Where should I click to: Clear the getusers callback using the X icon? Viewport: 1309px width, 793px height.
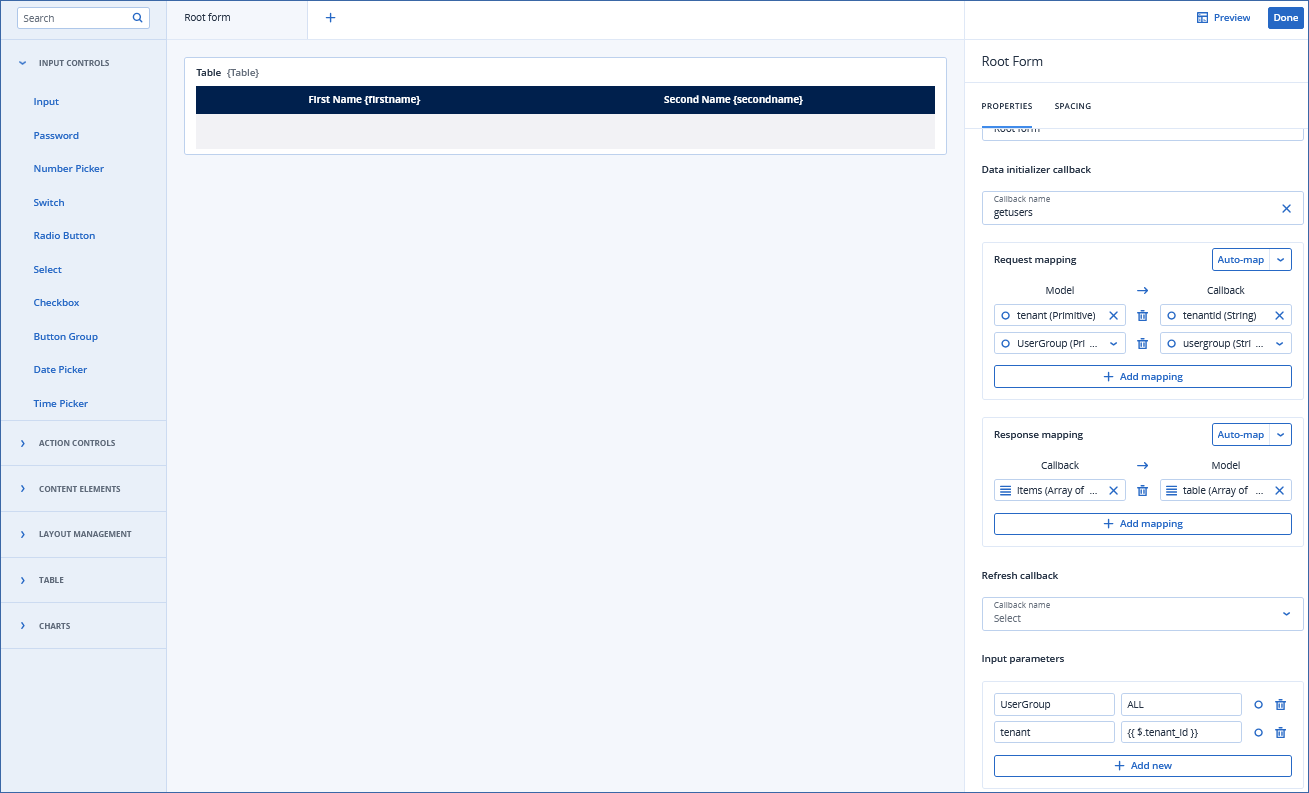point(1286,208)
